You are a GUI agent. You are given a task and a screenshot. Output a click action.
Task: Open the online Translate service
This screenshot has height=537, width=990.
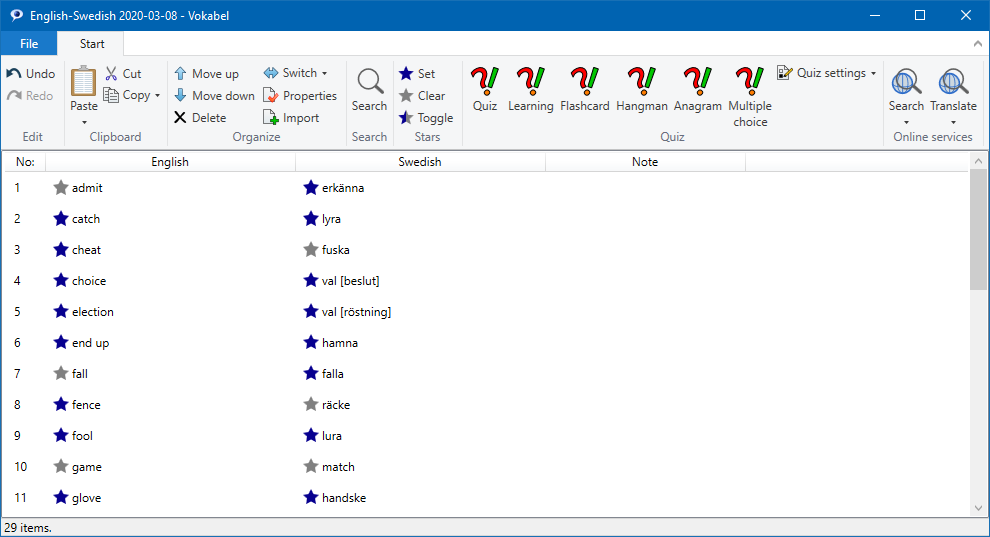pyautogui.click(x=953, y=90)
